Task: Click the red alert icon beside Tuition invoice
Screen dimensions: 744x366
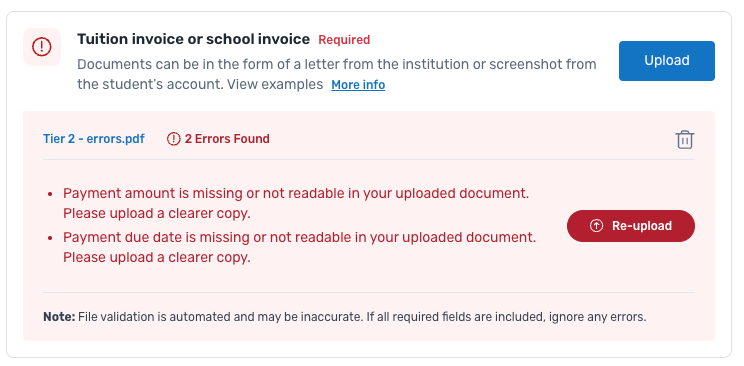Action: [42, 47]
